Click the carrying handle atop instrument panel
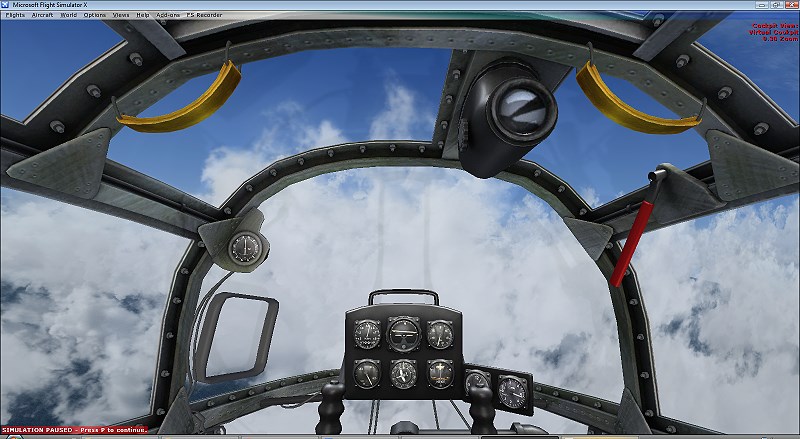 pyautogui.click(x=404, y=297)
